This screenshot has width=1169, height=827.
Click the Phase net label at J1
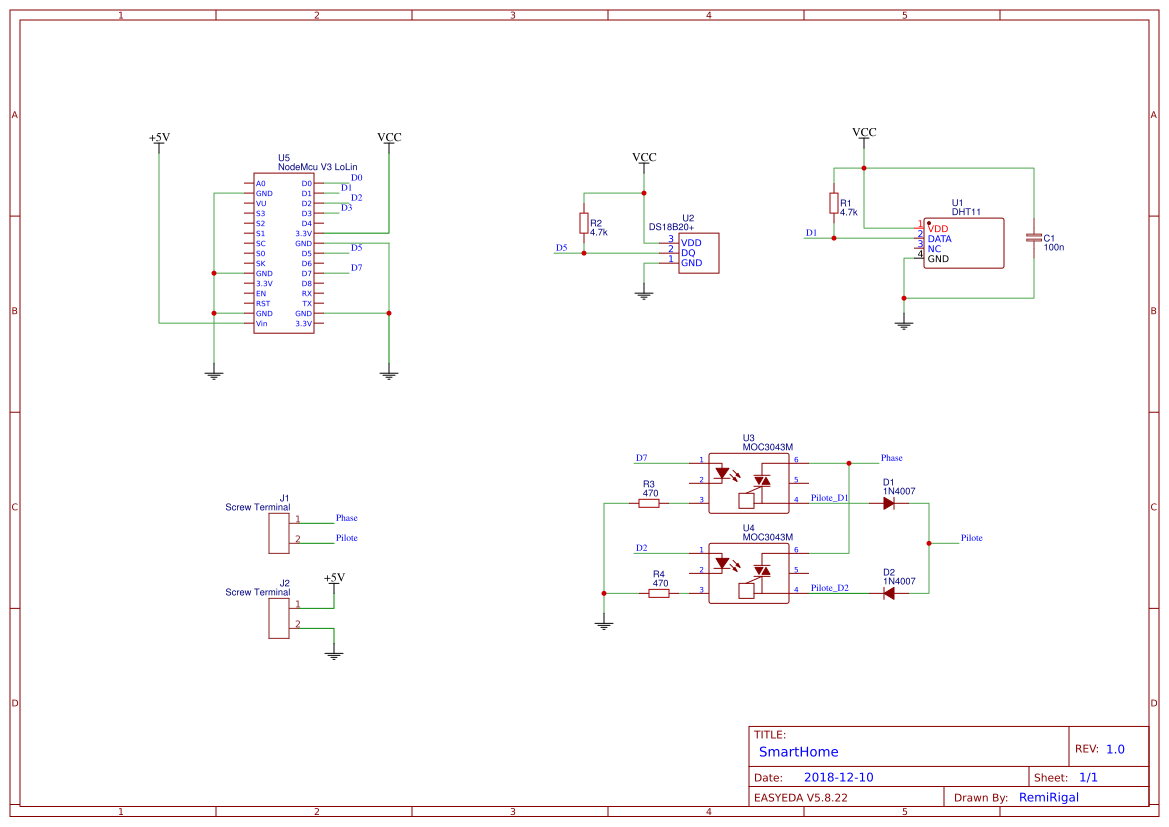point(347,518)
